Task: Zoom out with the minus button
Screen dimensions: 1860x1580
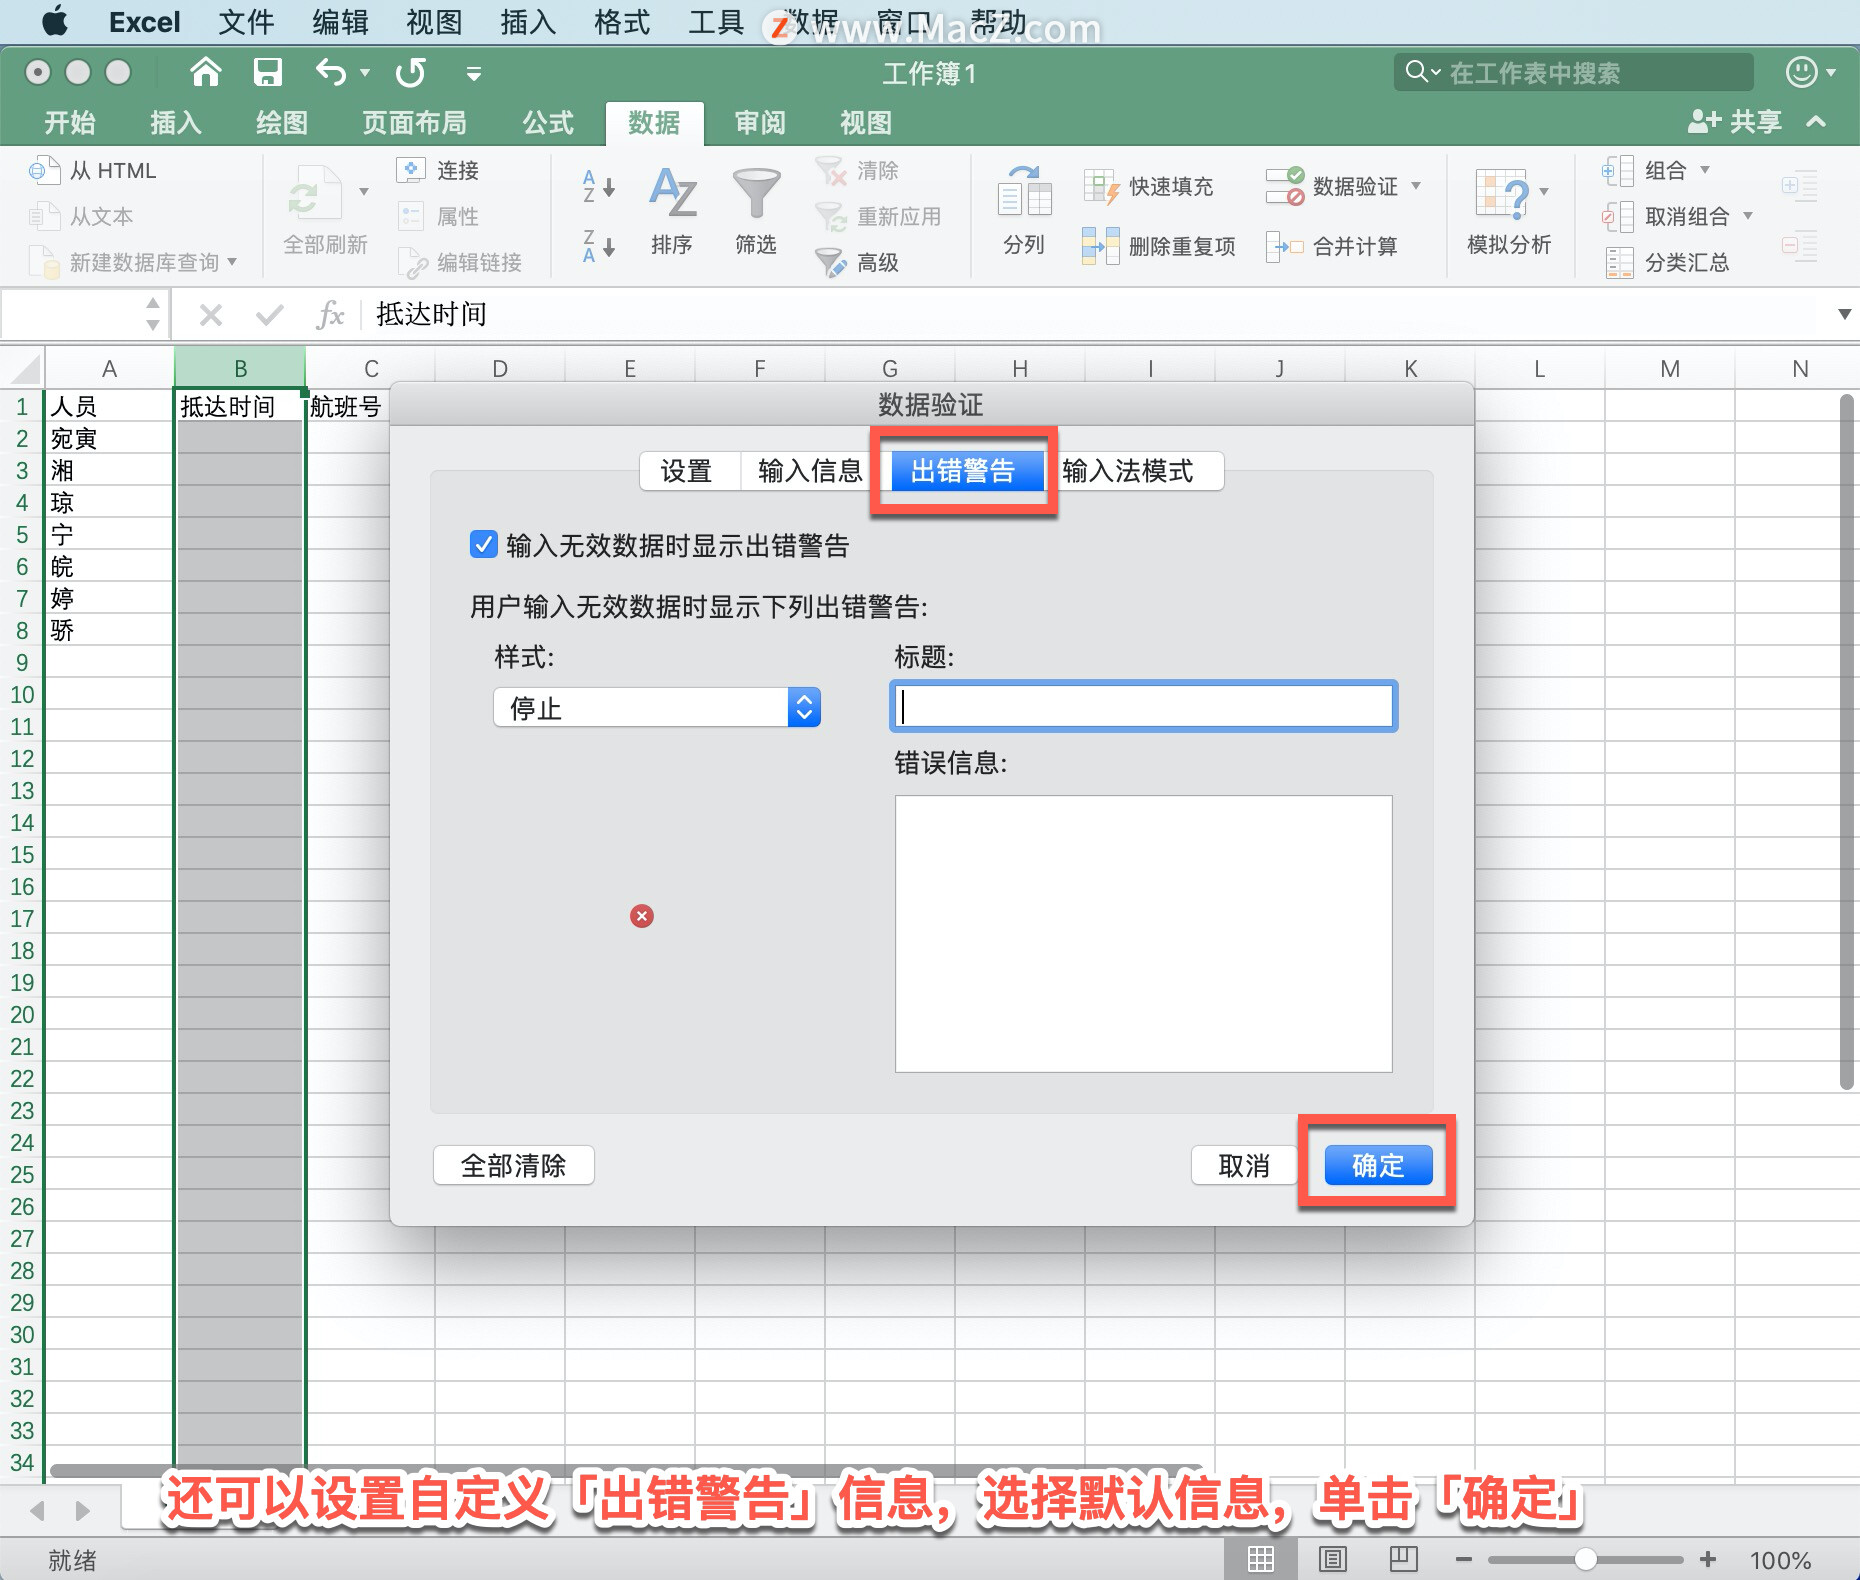Action: click(x=1464, y=1559)
